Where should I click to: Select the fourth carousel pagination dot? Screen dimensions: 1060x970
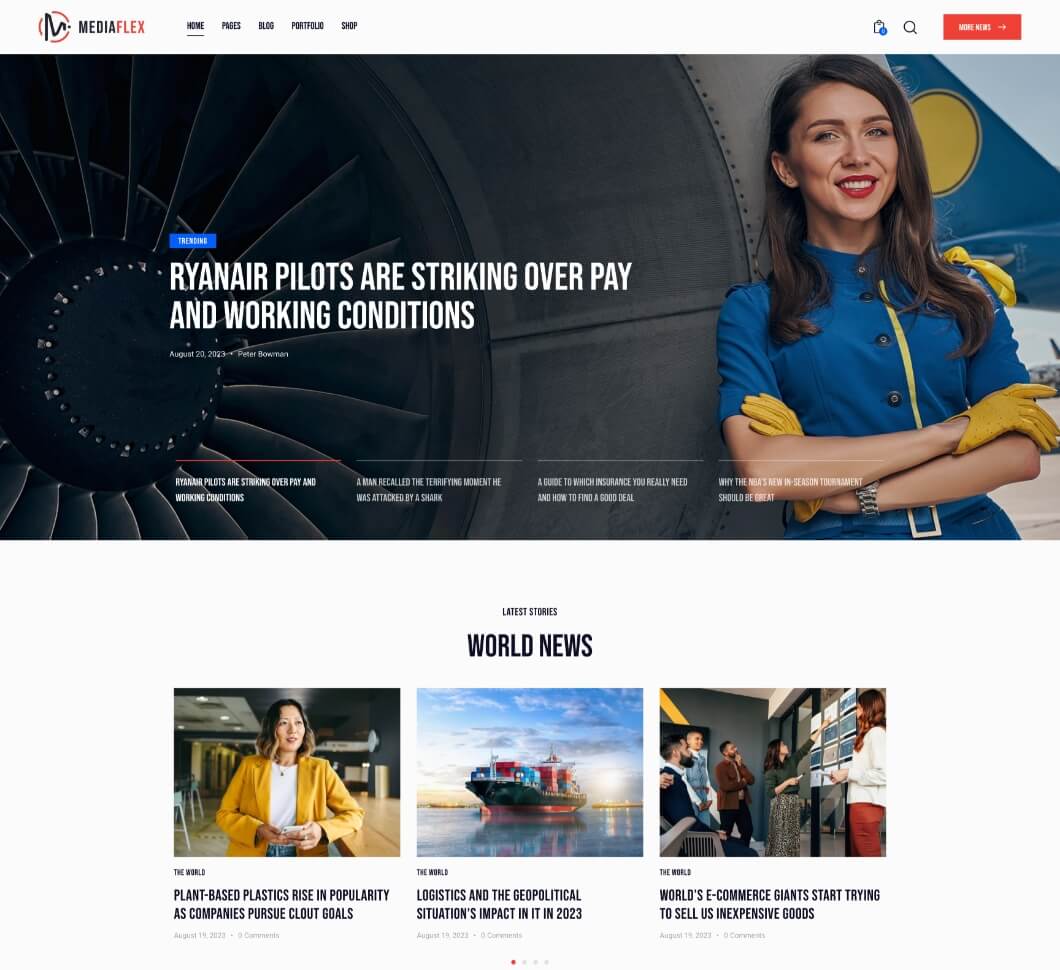pyautogui.click(x=546, y=962)
